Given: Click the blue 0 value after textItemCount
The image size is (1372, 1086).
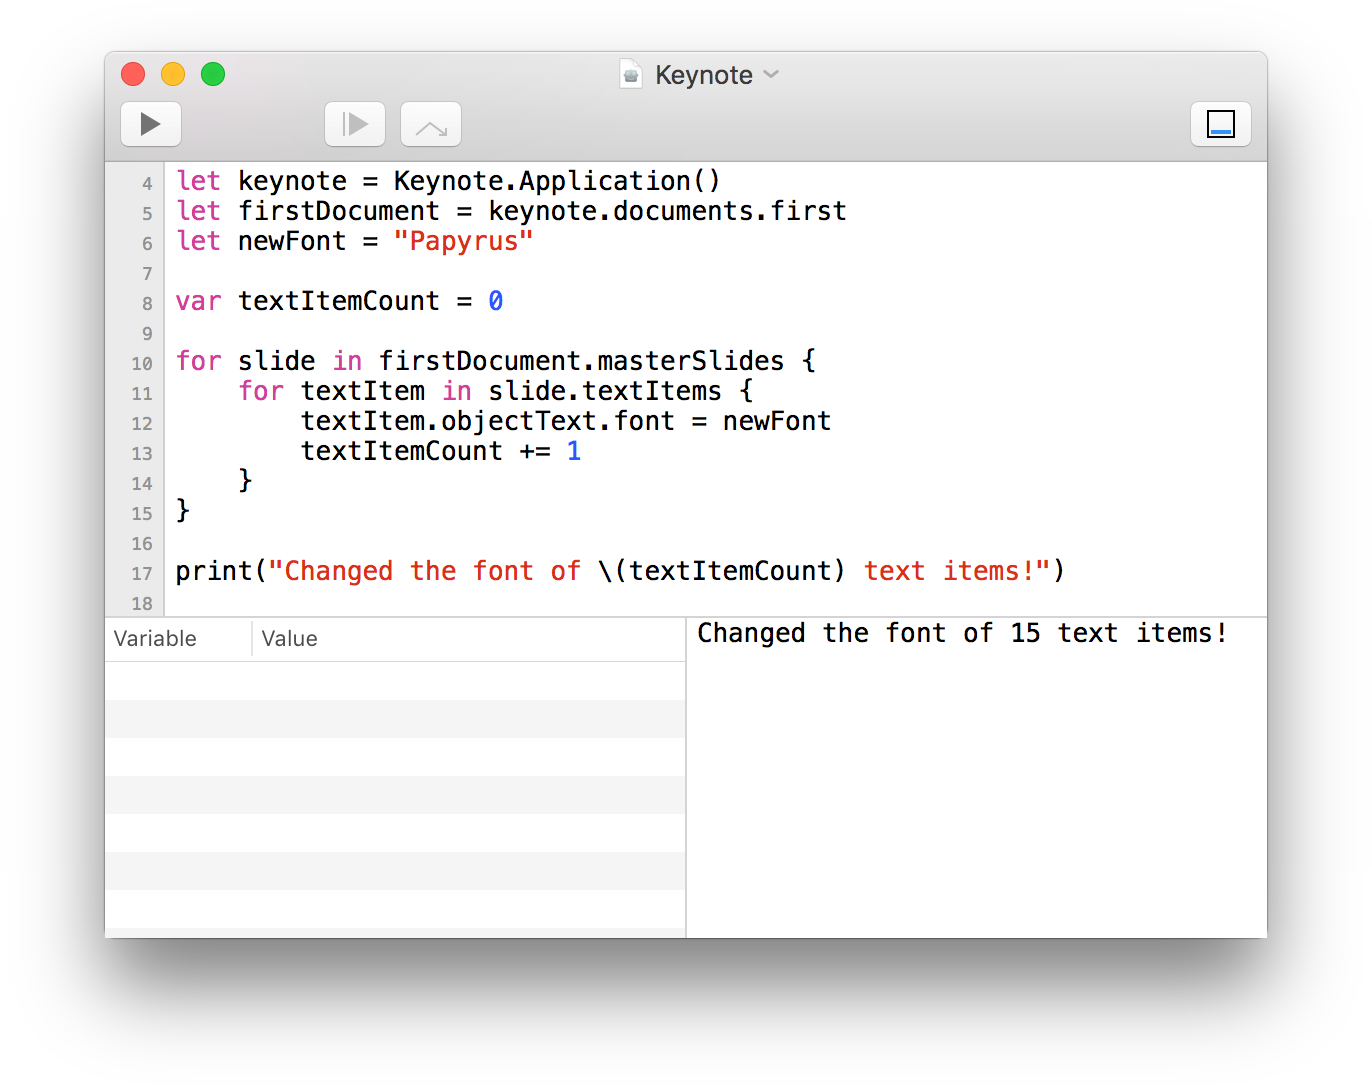Looking at the screenshot, I should click(x=495, y=302).
